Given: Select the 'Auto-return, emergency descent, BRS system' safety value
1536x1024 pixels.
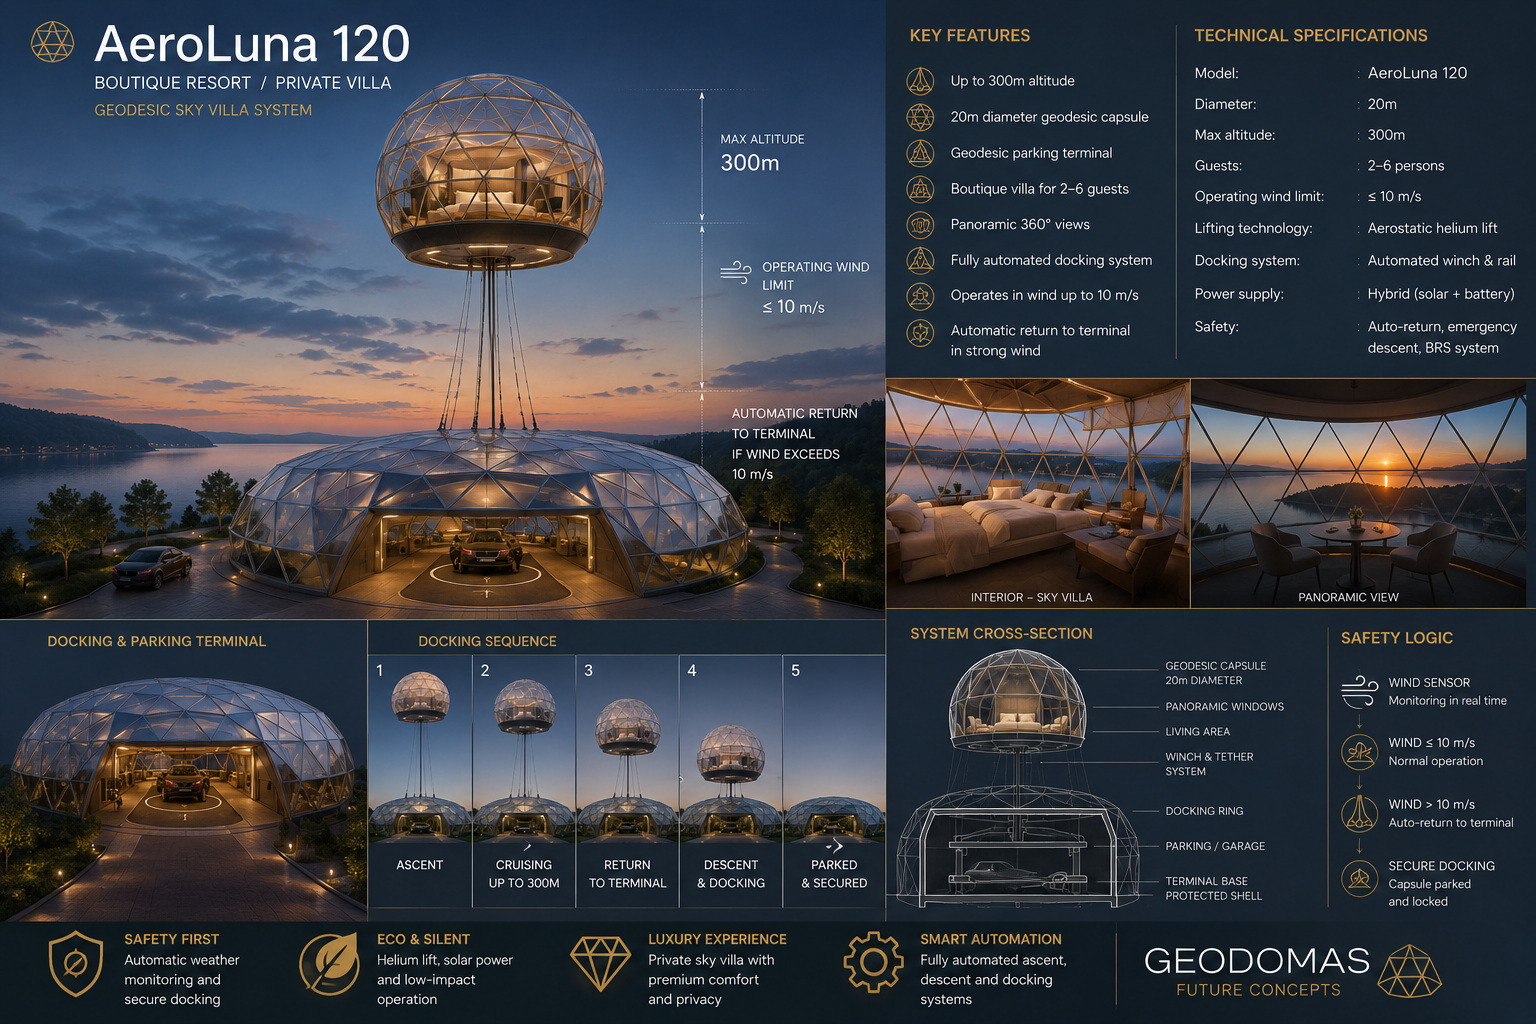Looking at the screenshot, I should [1442, 337].
